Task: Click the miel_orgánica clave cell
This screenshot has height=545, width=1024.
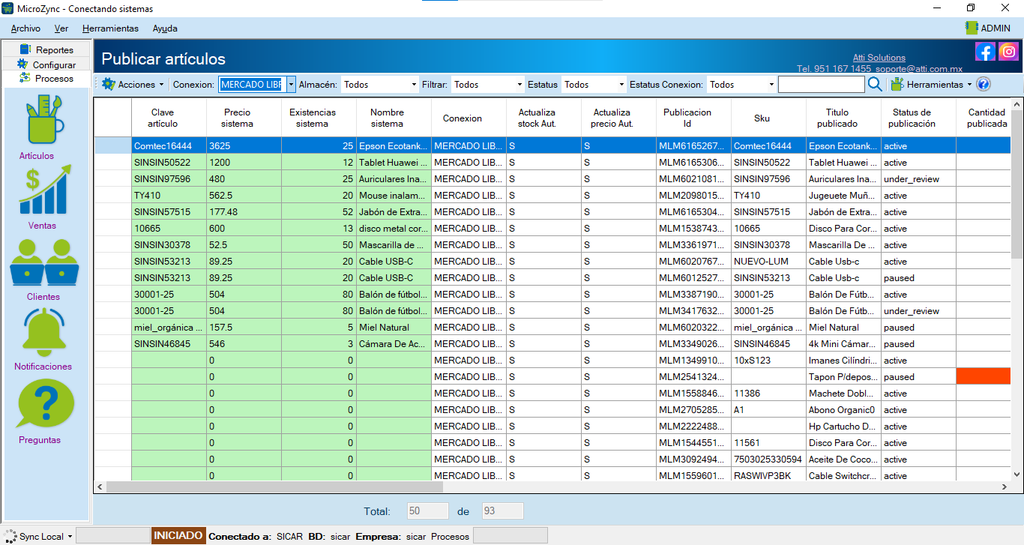Action: 169,327
